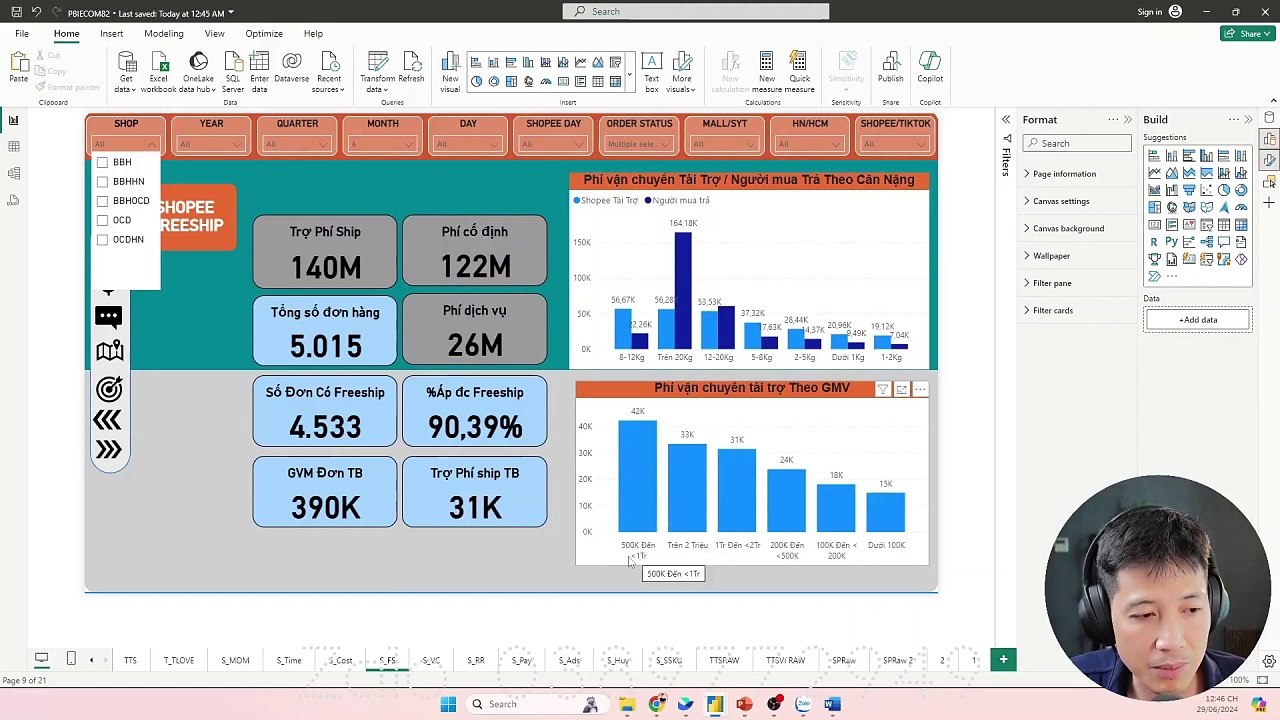1280x720 pixels.
Task: Expand the Wallpaper section
Action: [1051, 256]
